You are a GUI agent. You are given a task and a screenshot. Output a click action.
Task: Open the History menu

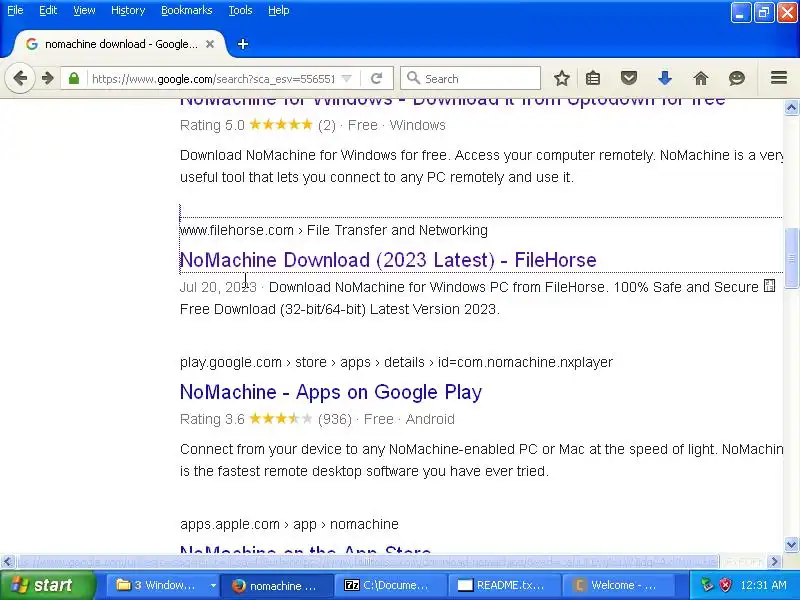point(128,10)
